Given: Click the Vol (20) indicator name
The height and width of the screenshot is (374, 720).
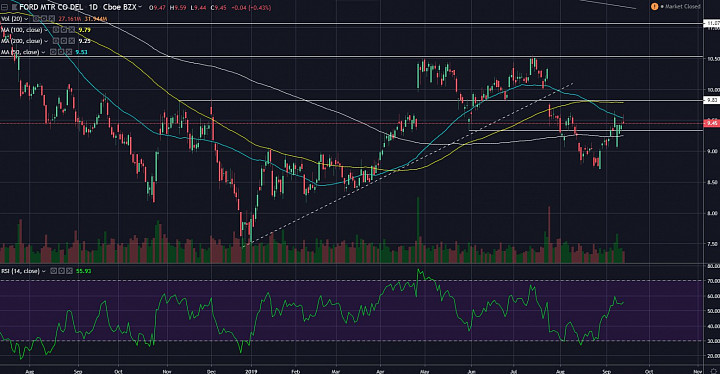Looking at the screenshot, I should pos(11,19).
